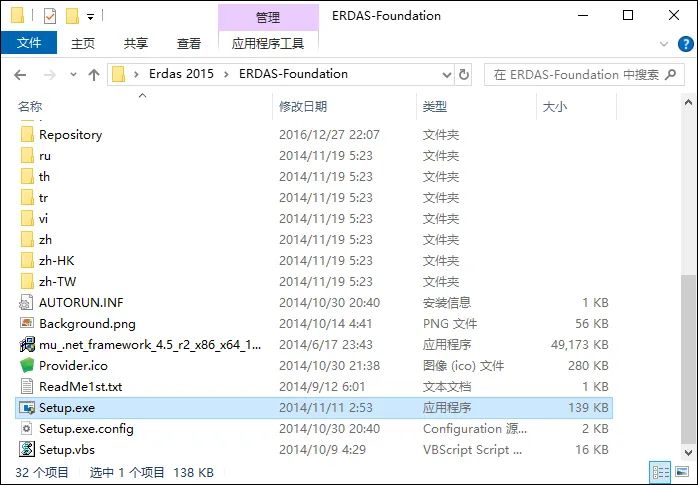Viewport: 698px width, 485px height.
Task: Open the 文件 ribbon tab
Action: 29,43
